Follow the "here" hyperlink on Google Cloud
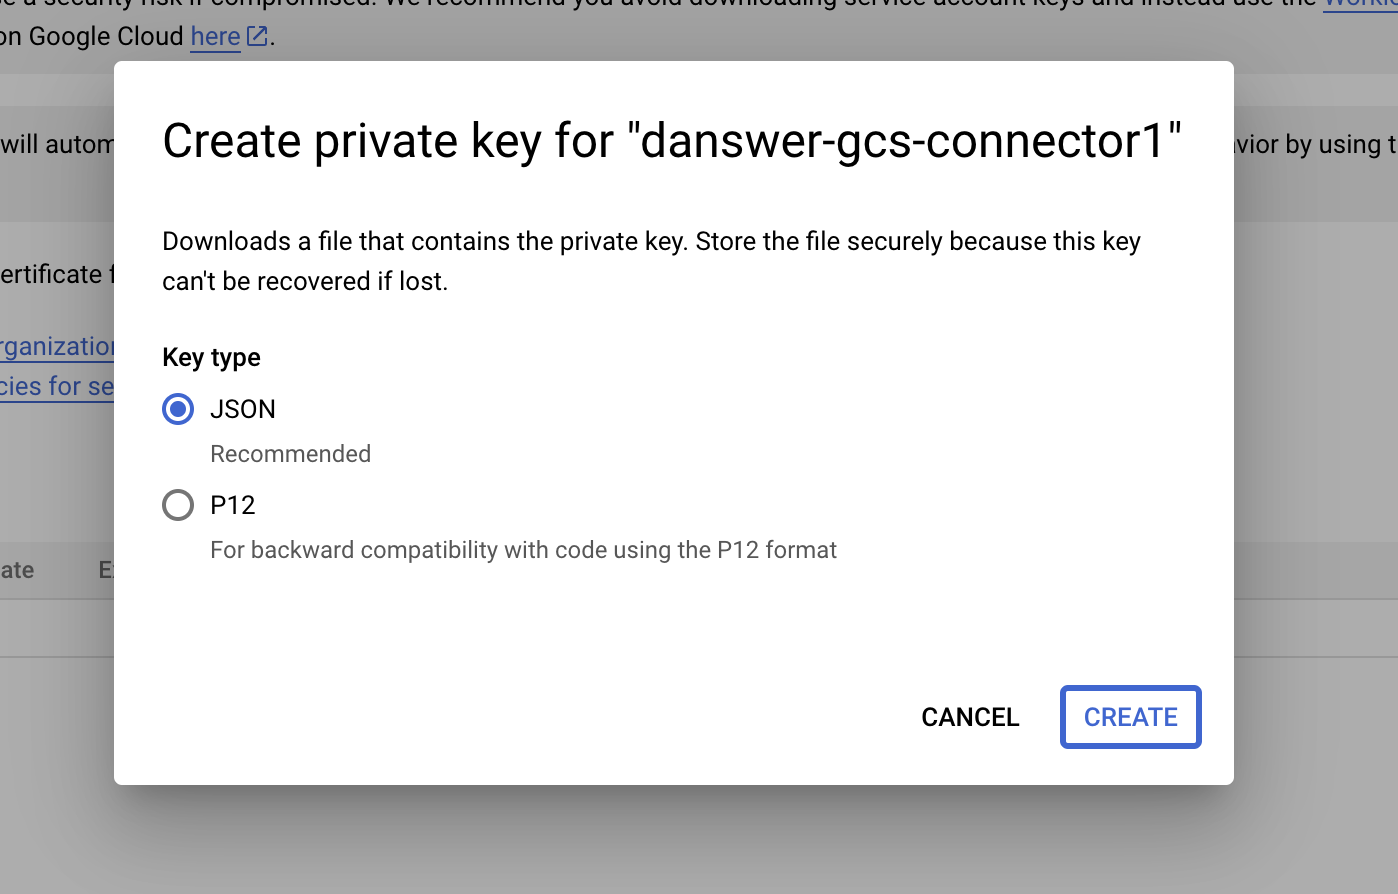The width and height of the screenshot is (1398, 894). click(x=215, y=36)
